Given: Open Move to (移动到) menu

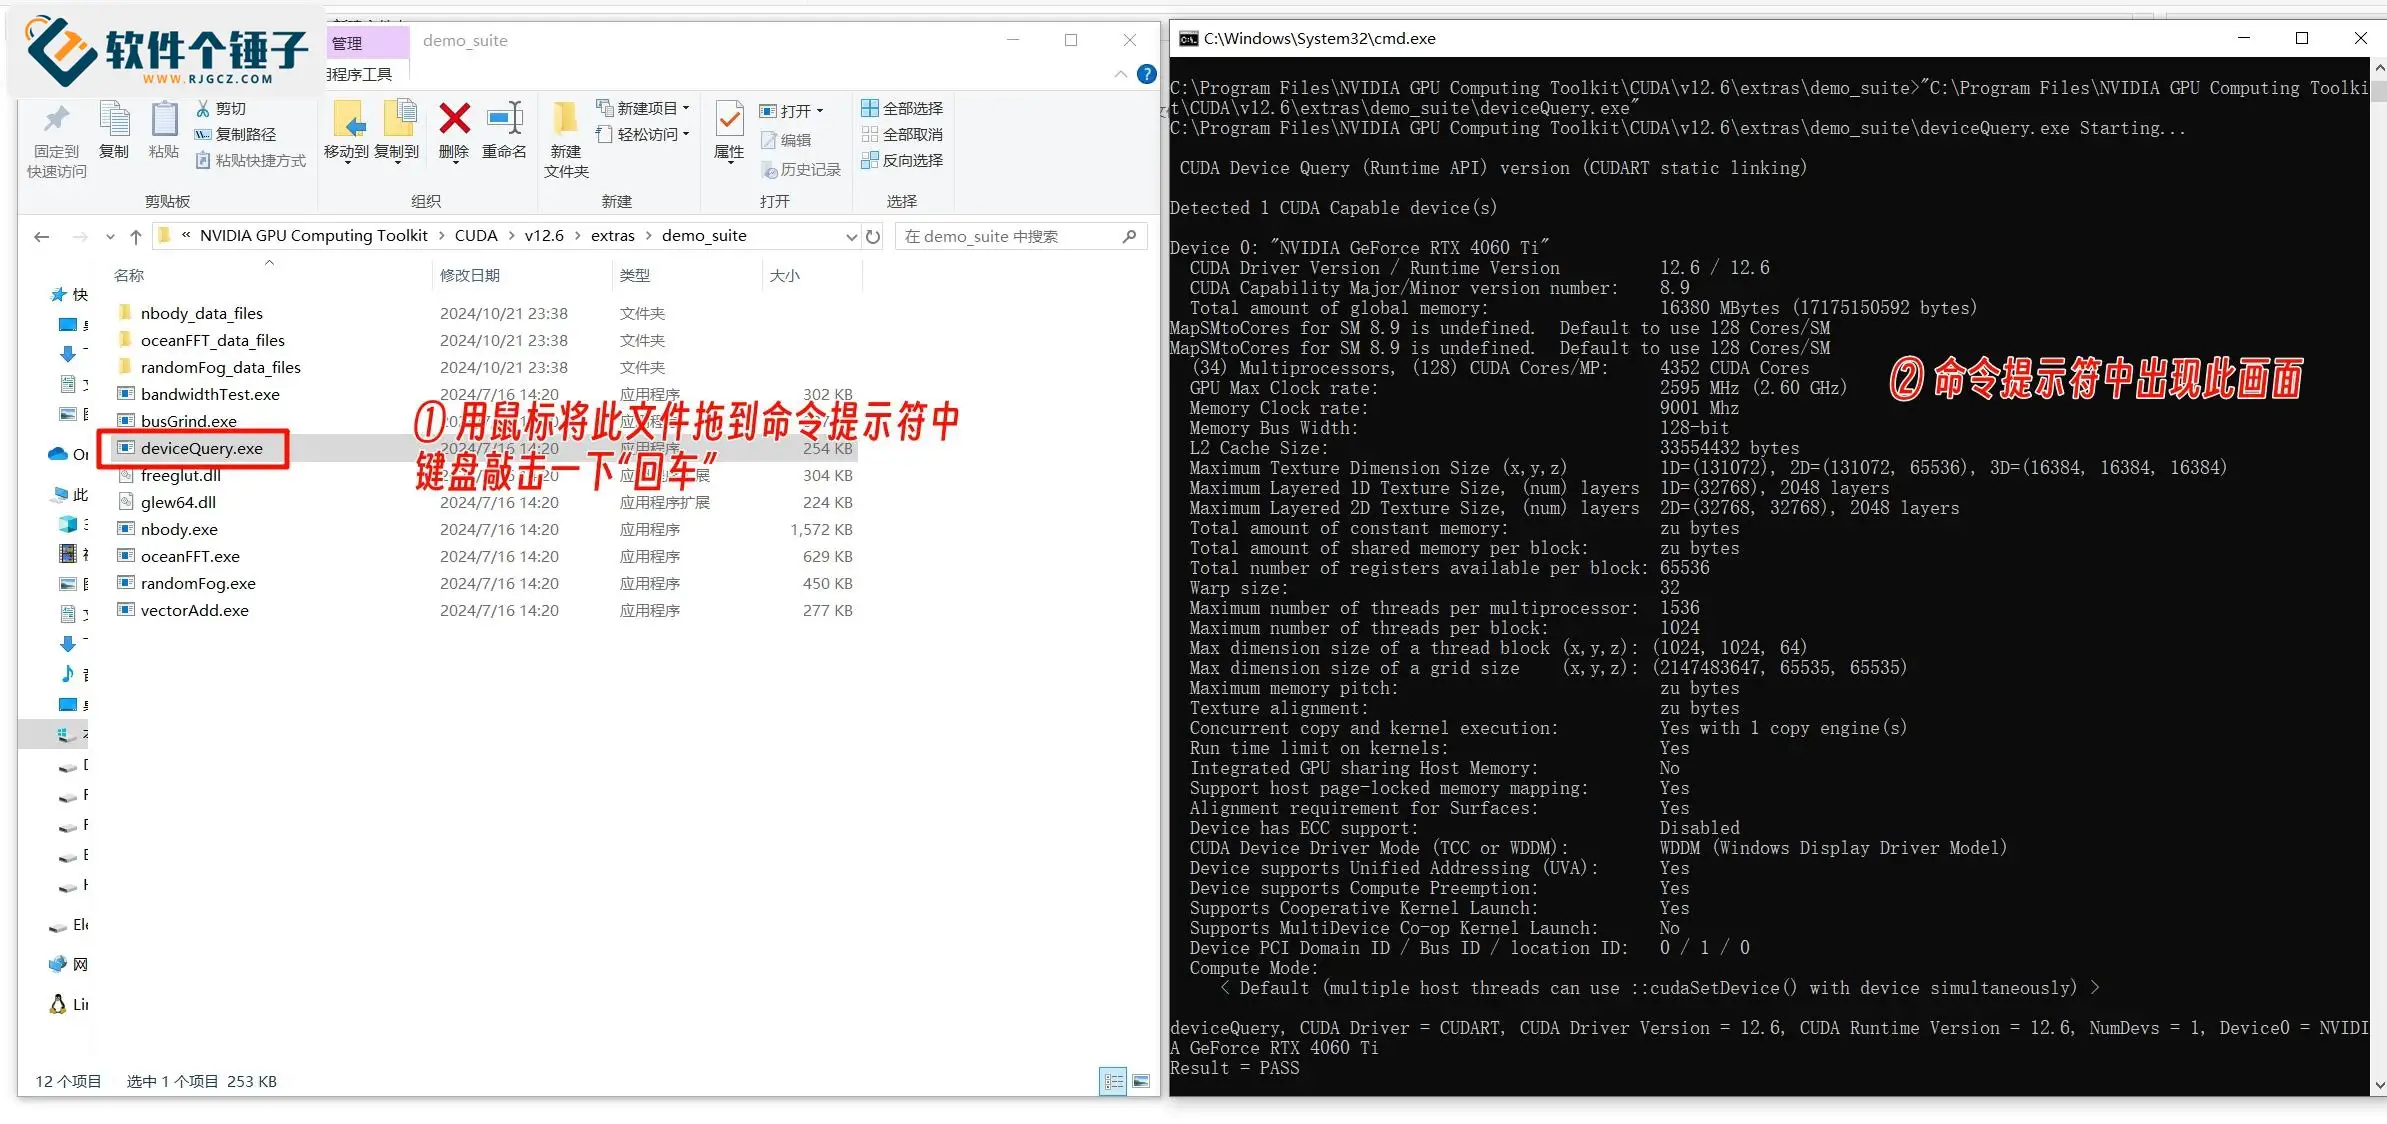Looking at the screenshot, I should point(347,131).
